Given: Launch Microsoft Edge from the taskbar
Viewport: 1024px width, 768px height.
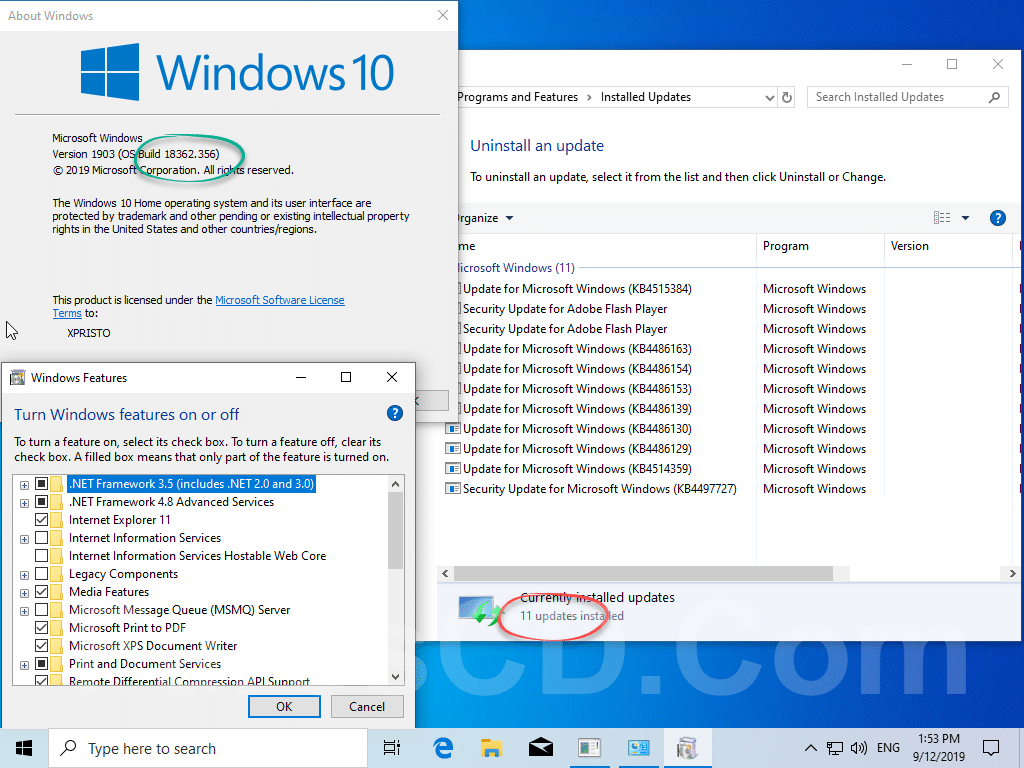Looking at the screenshot, I should pos(443,748).
